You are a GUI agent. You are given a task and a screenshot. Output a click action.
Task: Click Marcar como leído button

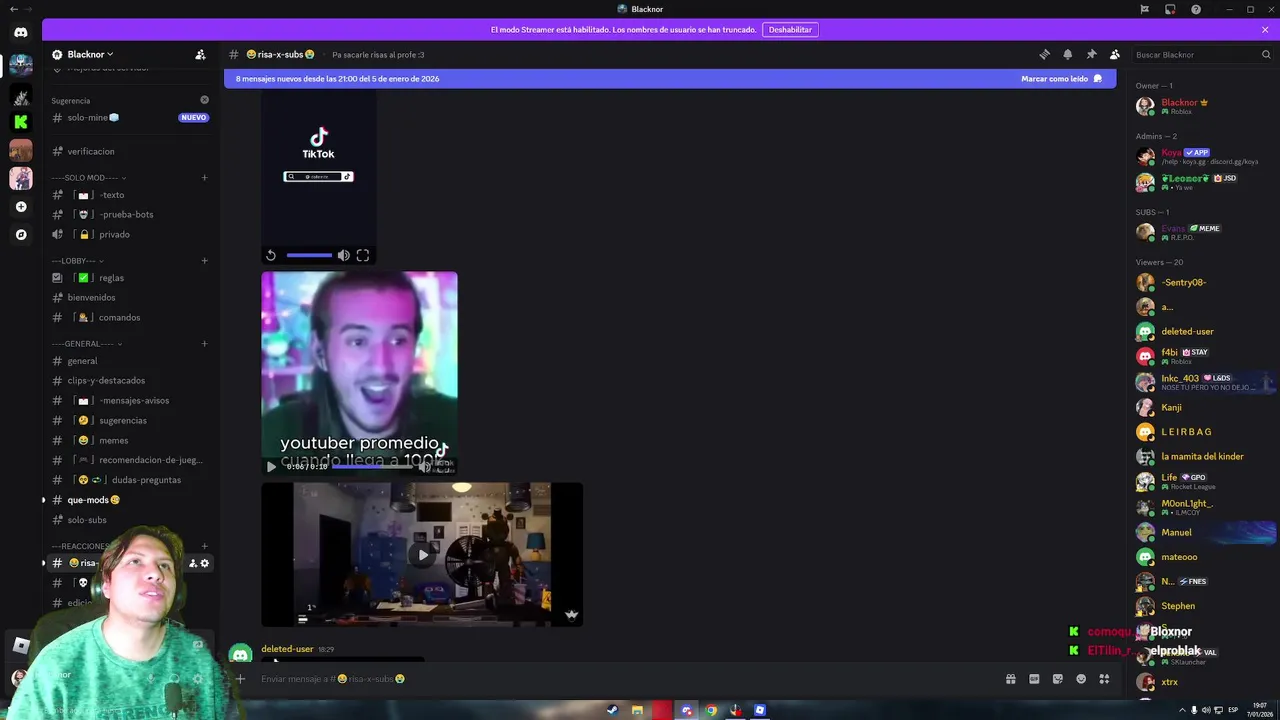(1061, 79)
